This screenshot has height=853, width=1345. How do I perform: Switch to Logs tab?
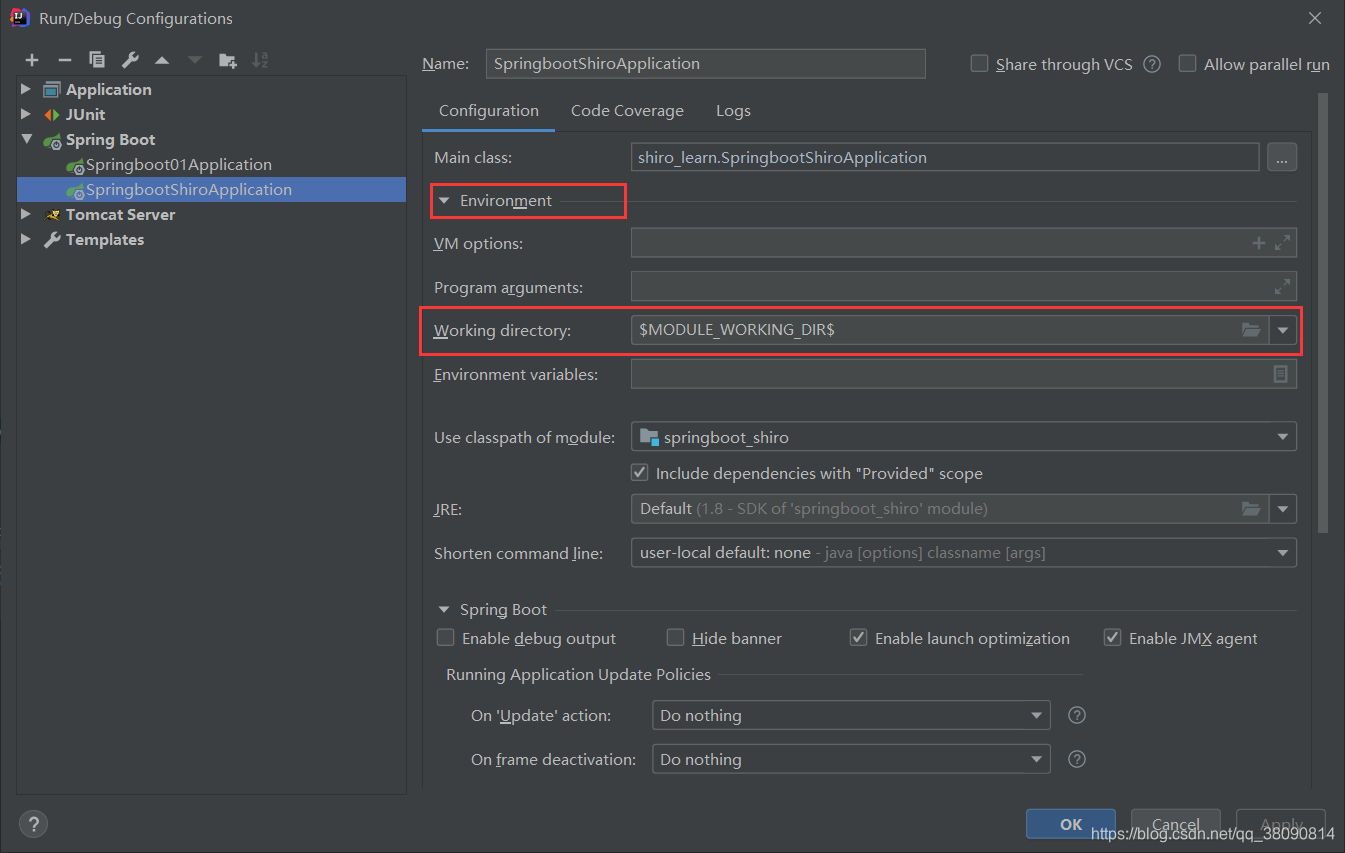tap(733, 111)
